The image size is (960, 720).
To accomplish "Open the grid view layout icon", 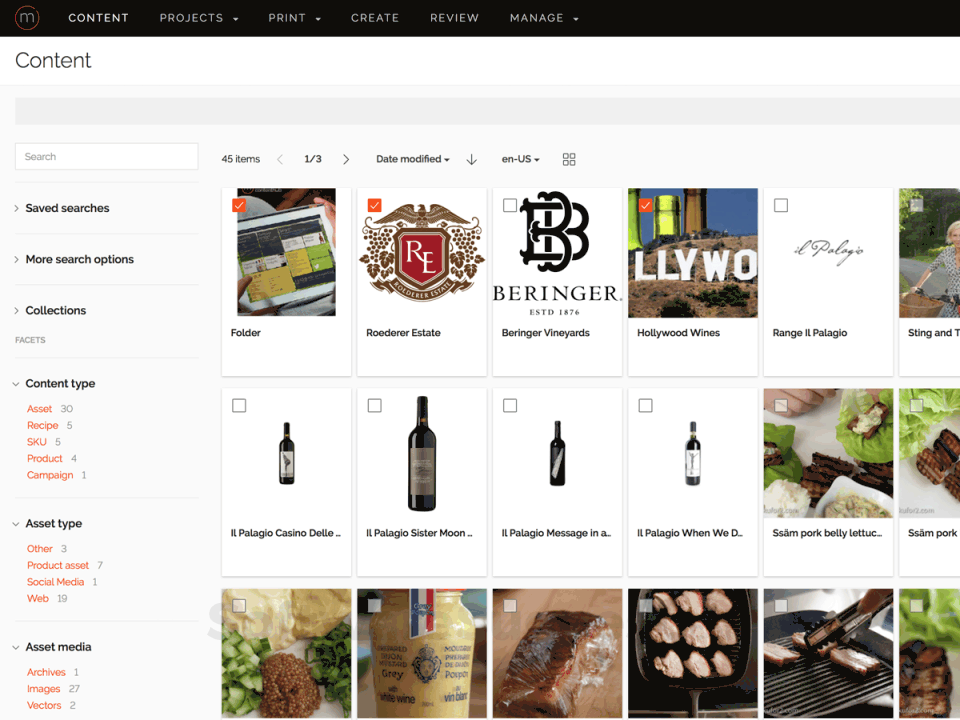I will click(568, 159).
